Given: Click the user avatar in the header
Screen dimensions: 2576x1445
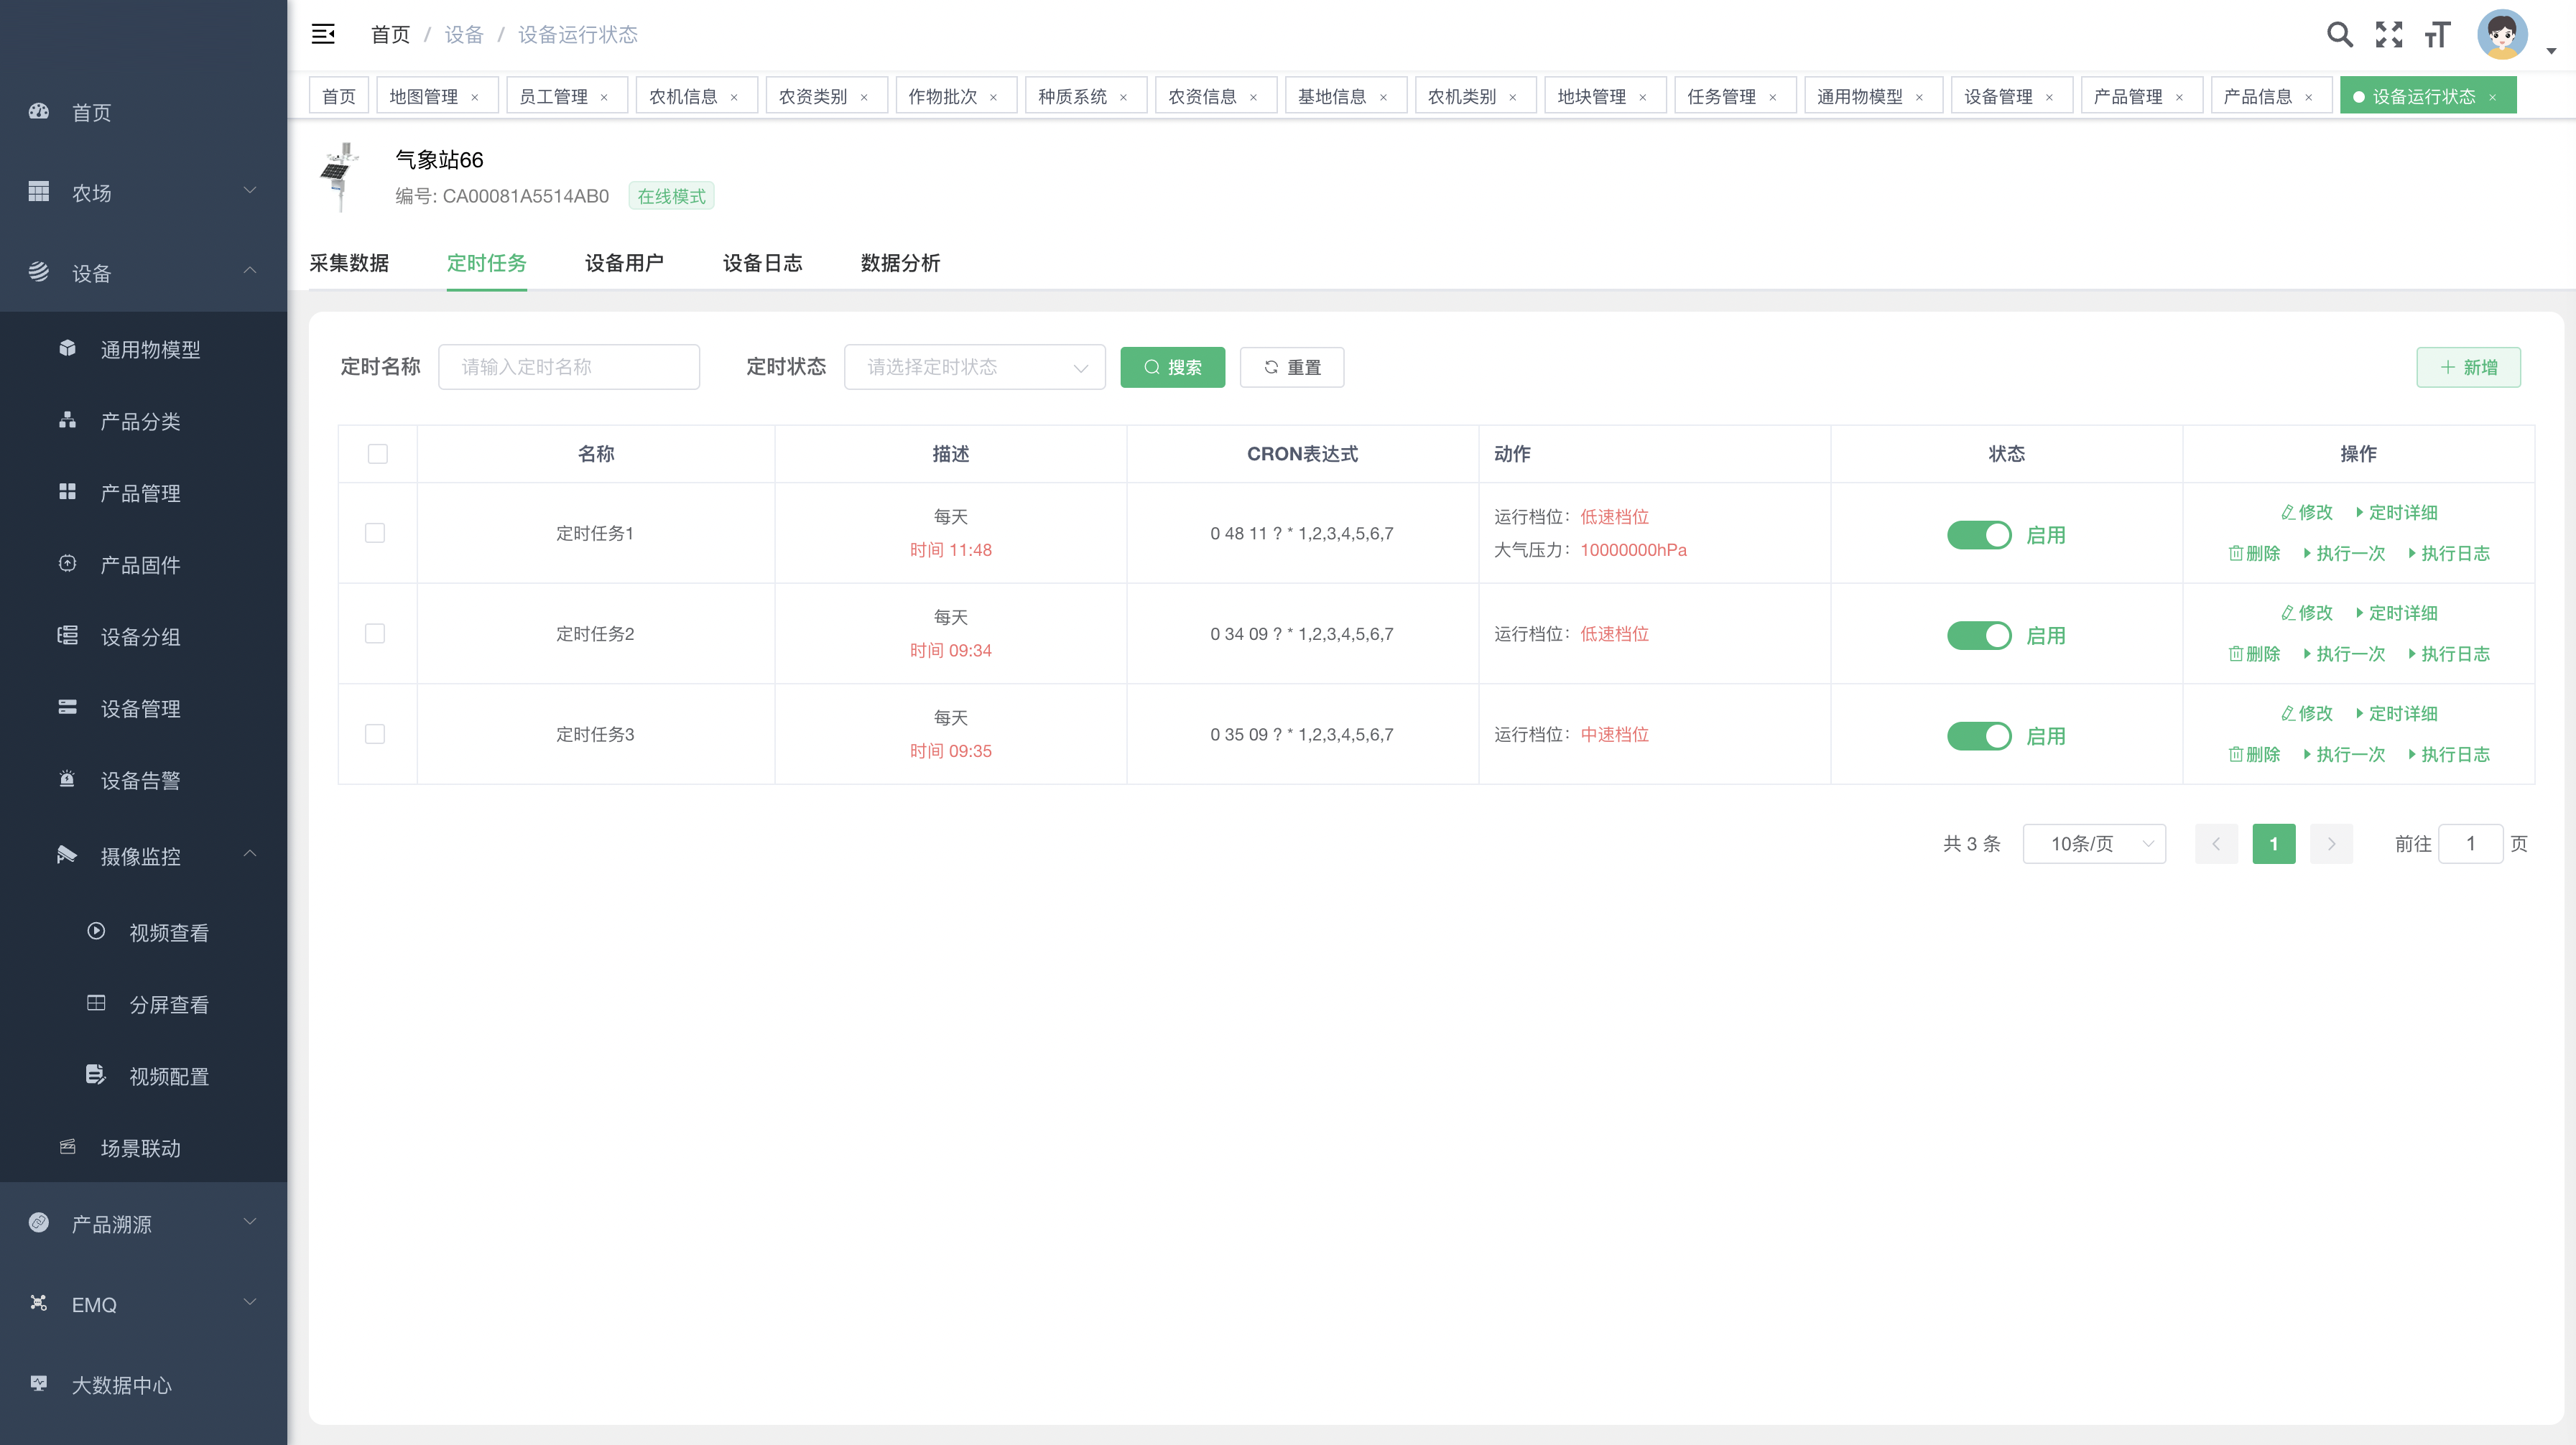Looking at the screenshot, I should [2502, 35].
